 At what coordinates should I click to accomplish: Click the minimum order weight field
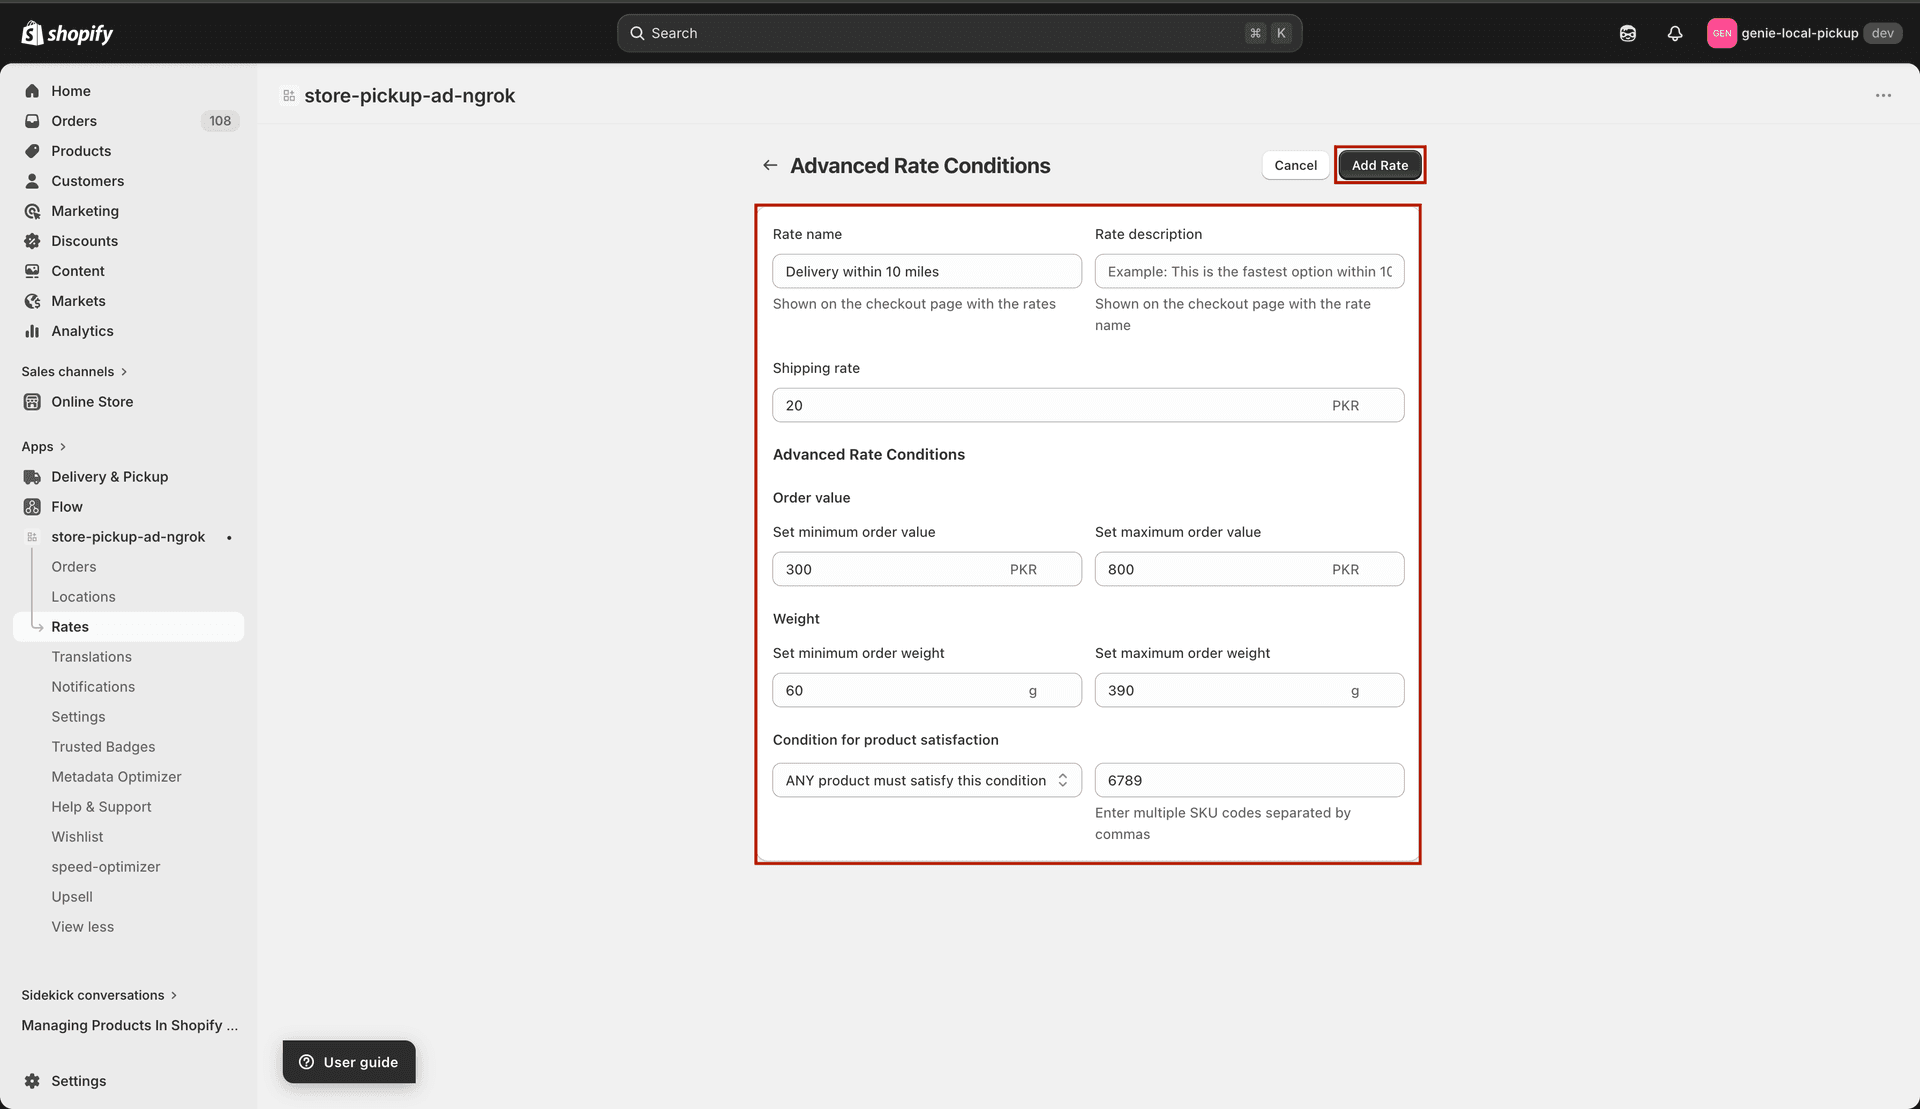(x=927, y=690)
